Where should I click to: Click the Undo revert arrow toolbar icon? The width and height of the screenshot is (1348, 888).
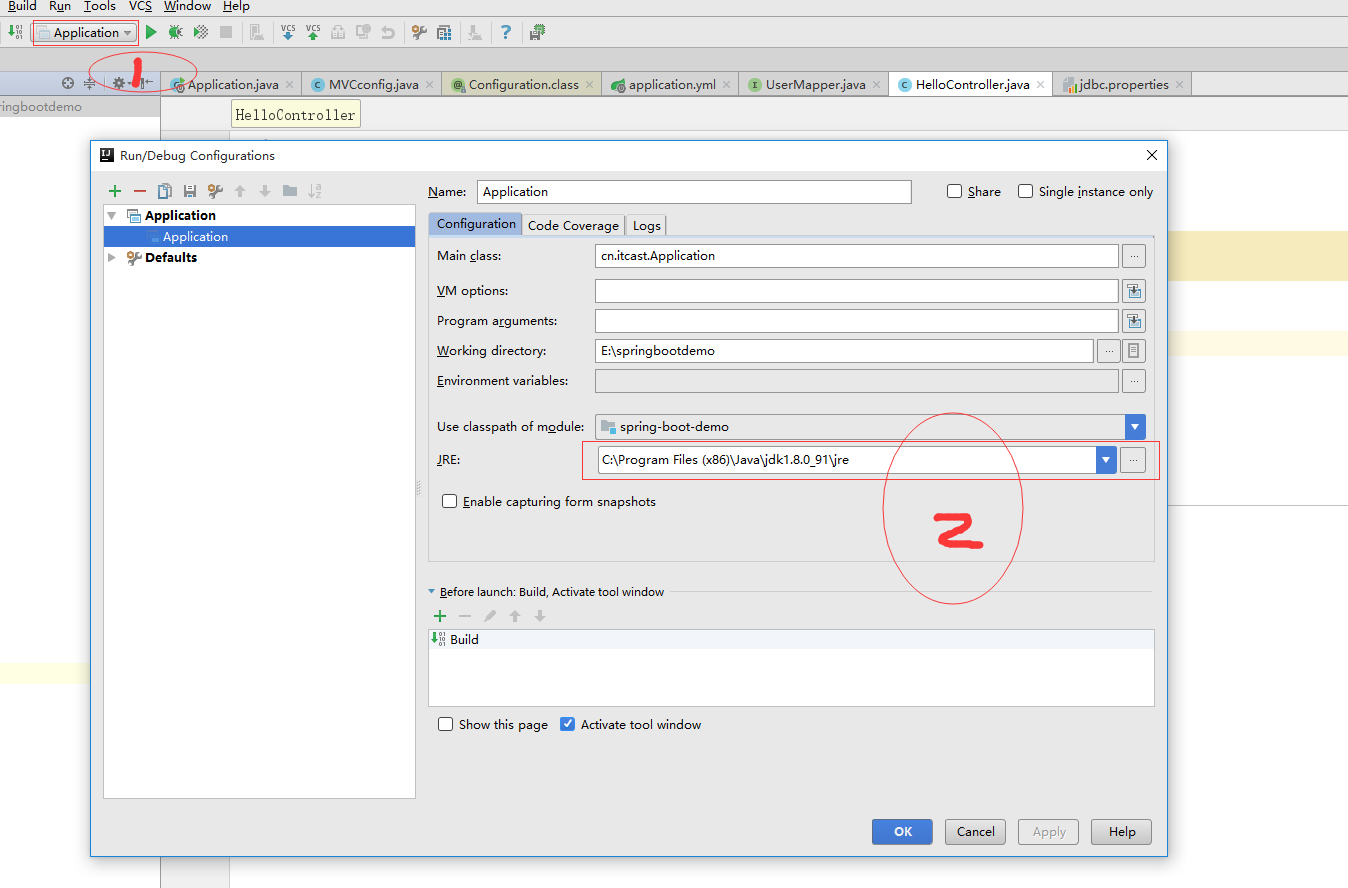click(388, 32)
